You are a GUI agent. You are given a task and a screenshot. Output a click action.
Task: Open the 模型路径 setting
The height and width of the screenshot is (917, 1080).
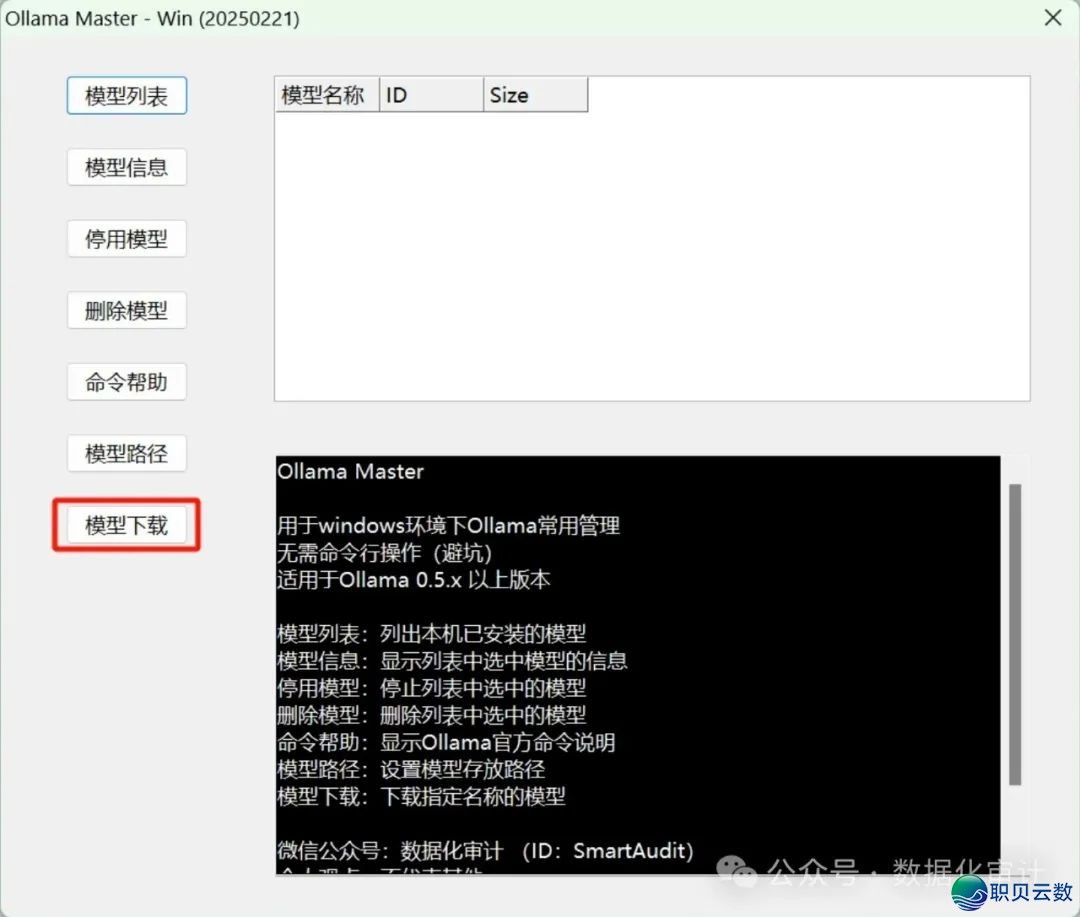point(127,453)
